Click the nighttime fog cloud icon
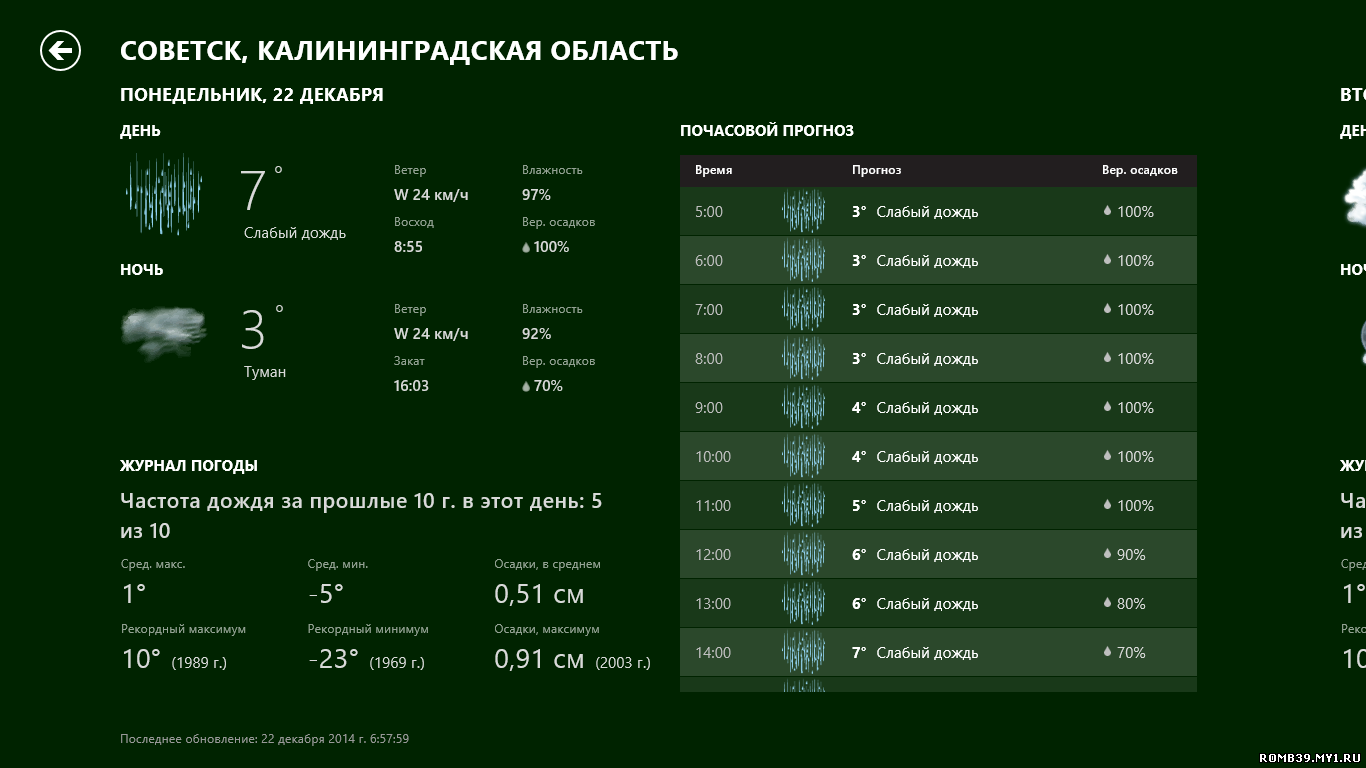Image resolution: width=1366 pixels, height=768 pixels. (164, 331)
